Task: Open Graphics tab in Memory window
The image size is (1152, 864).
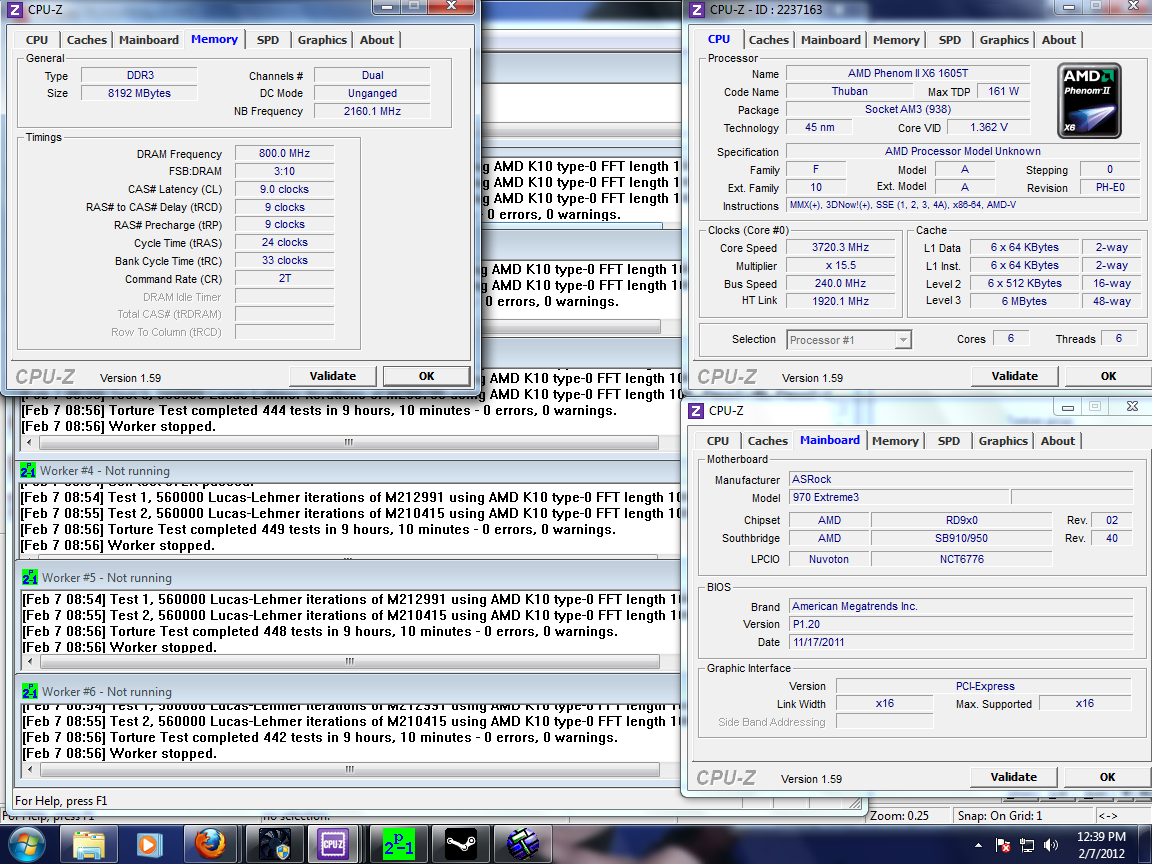Action: point(322,40)
